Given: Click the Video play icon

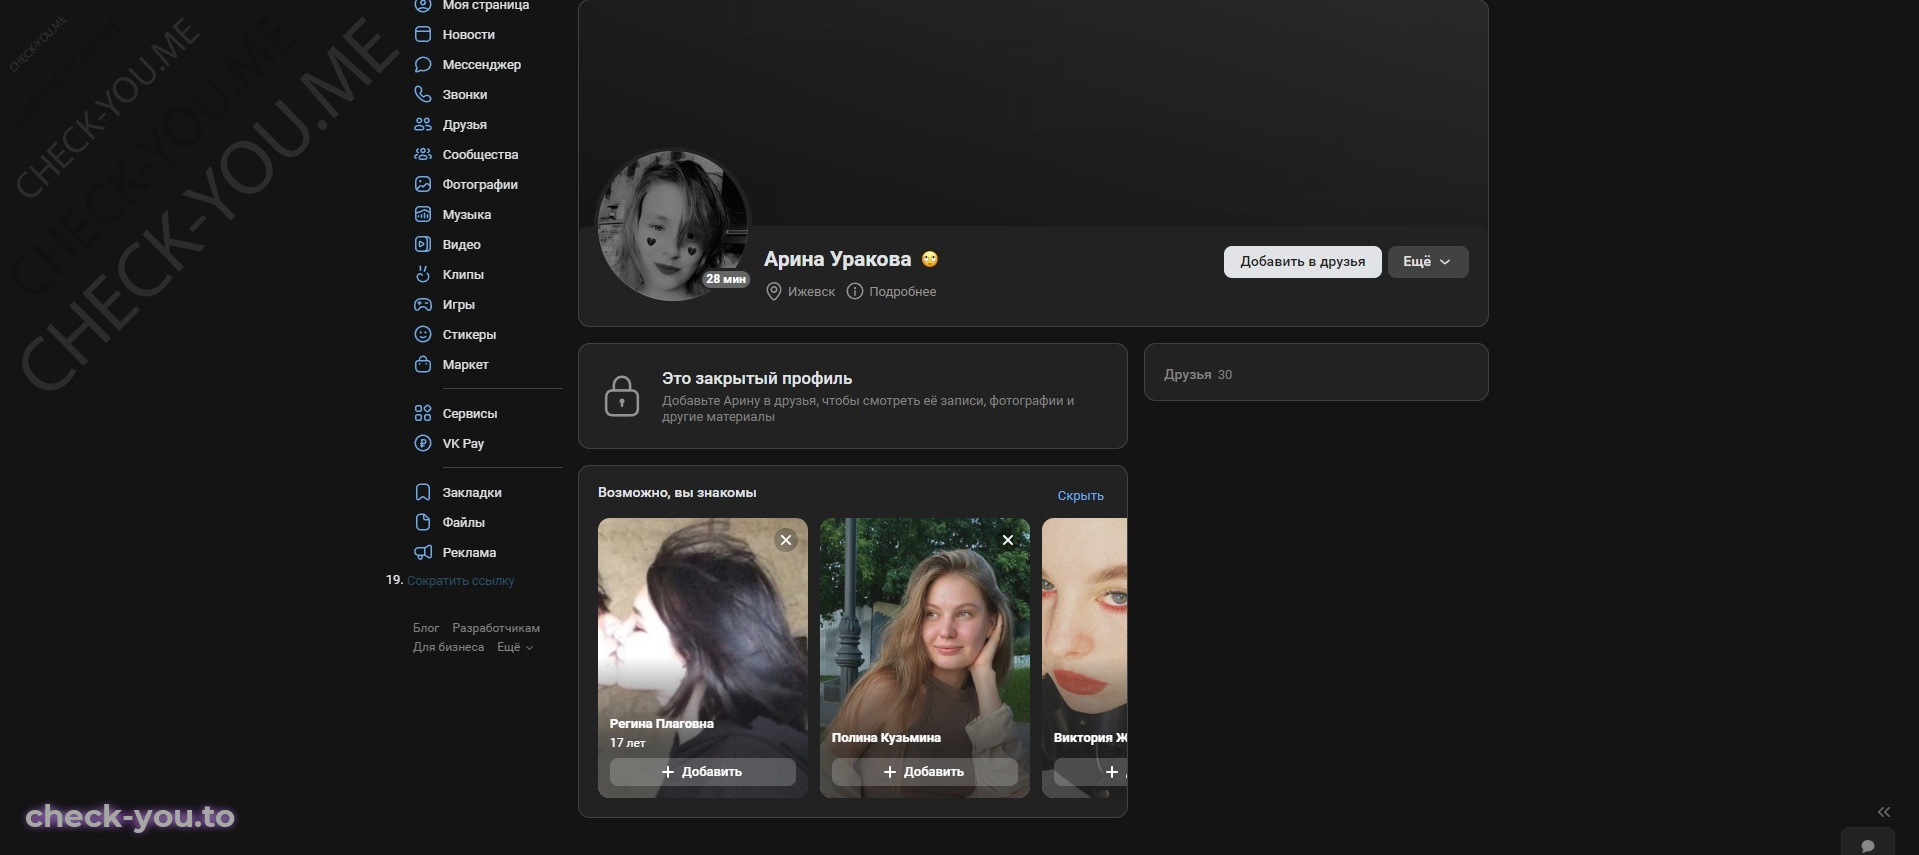Looking at the screenshot, I should [x=423, y=244].
